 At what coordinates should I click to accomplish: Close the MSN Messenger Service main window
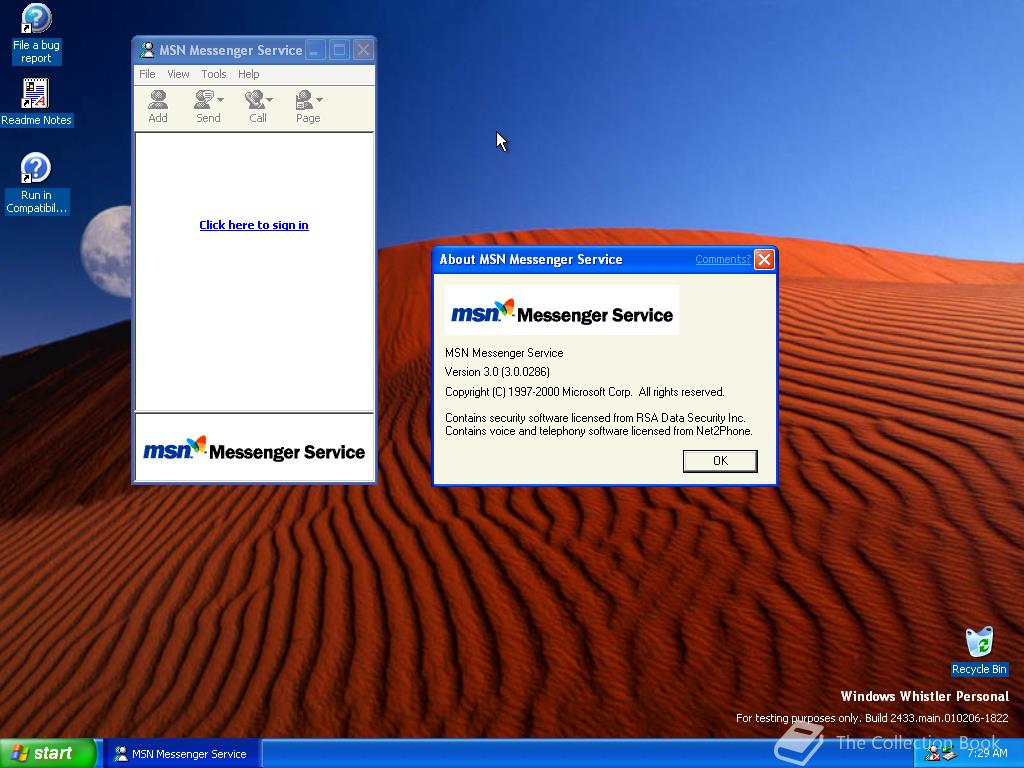pos(364,50)
